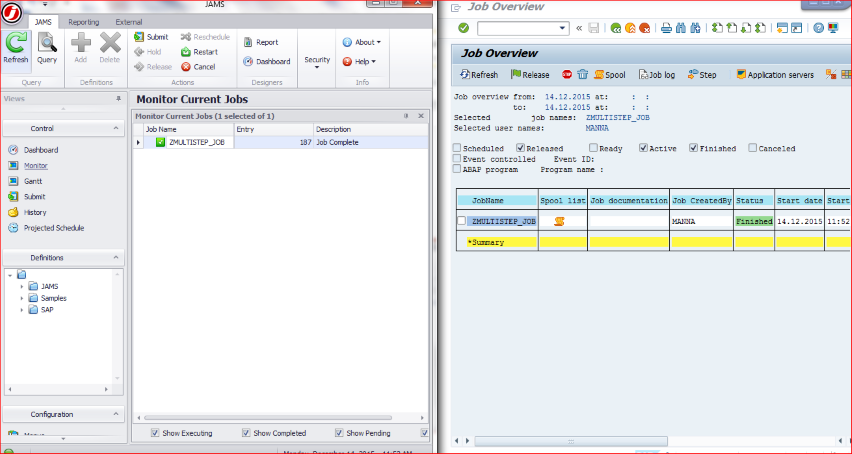Click the Find binoculars icon in SAP
Image resolution: width=852 pixels, height=454 pixels.
point(681,28)
